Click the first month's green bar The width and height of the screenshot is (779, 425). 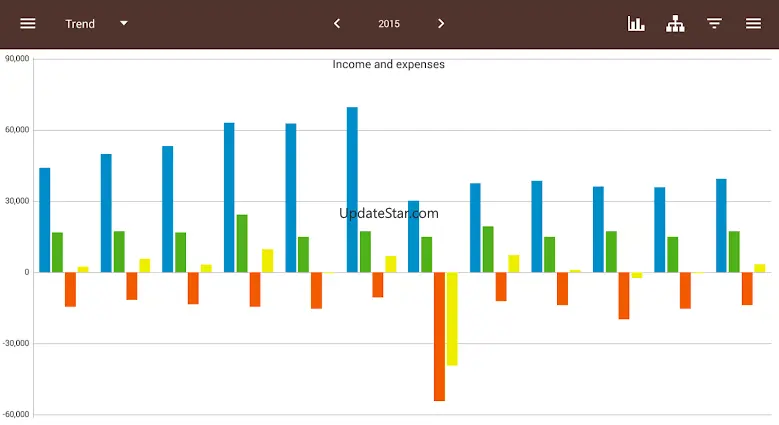[57, 252]
